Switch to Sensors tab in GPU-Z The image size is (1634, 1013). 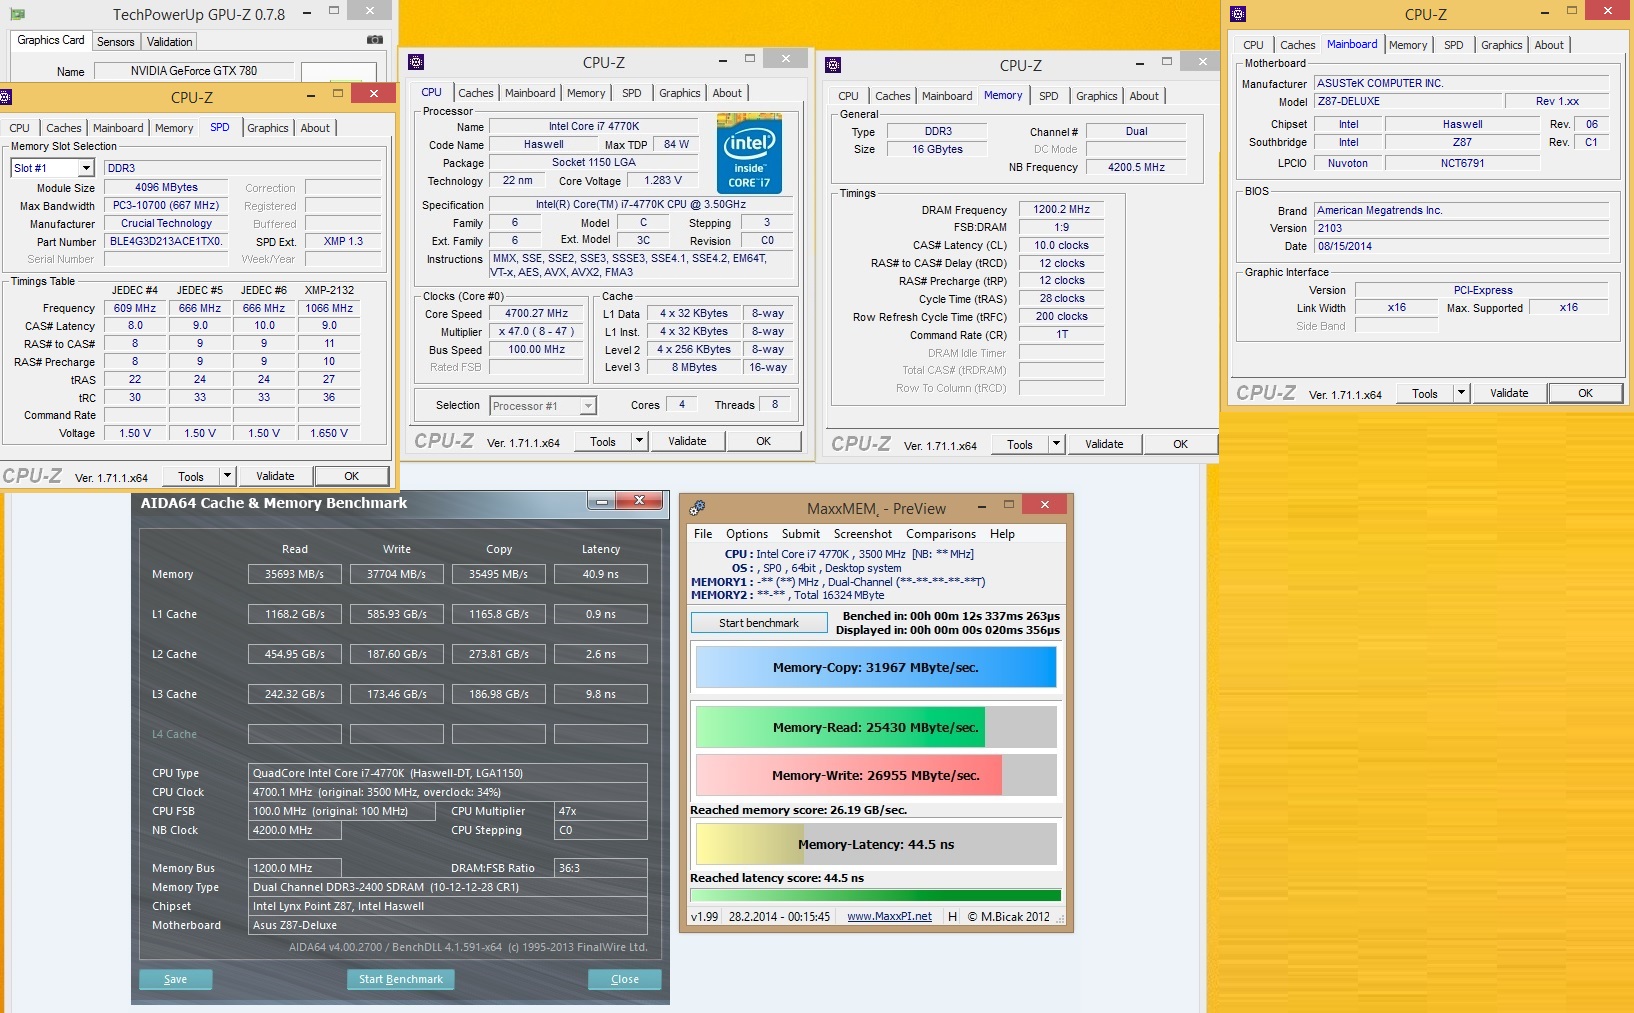[x=115, y=42]
